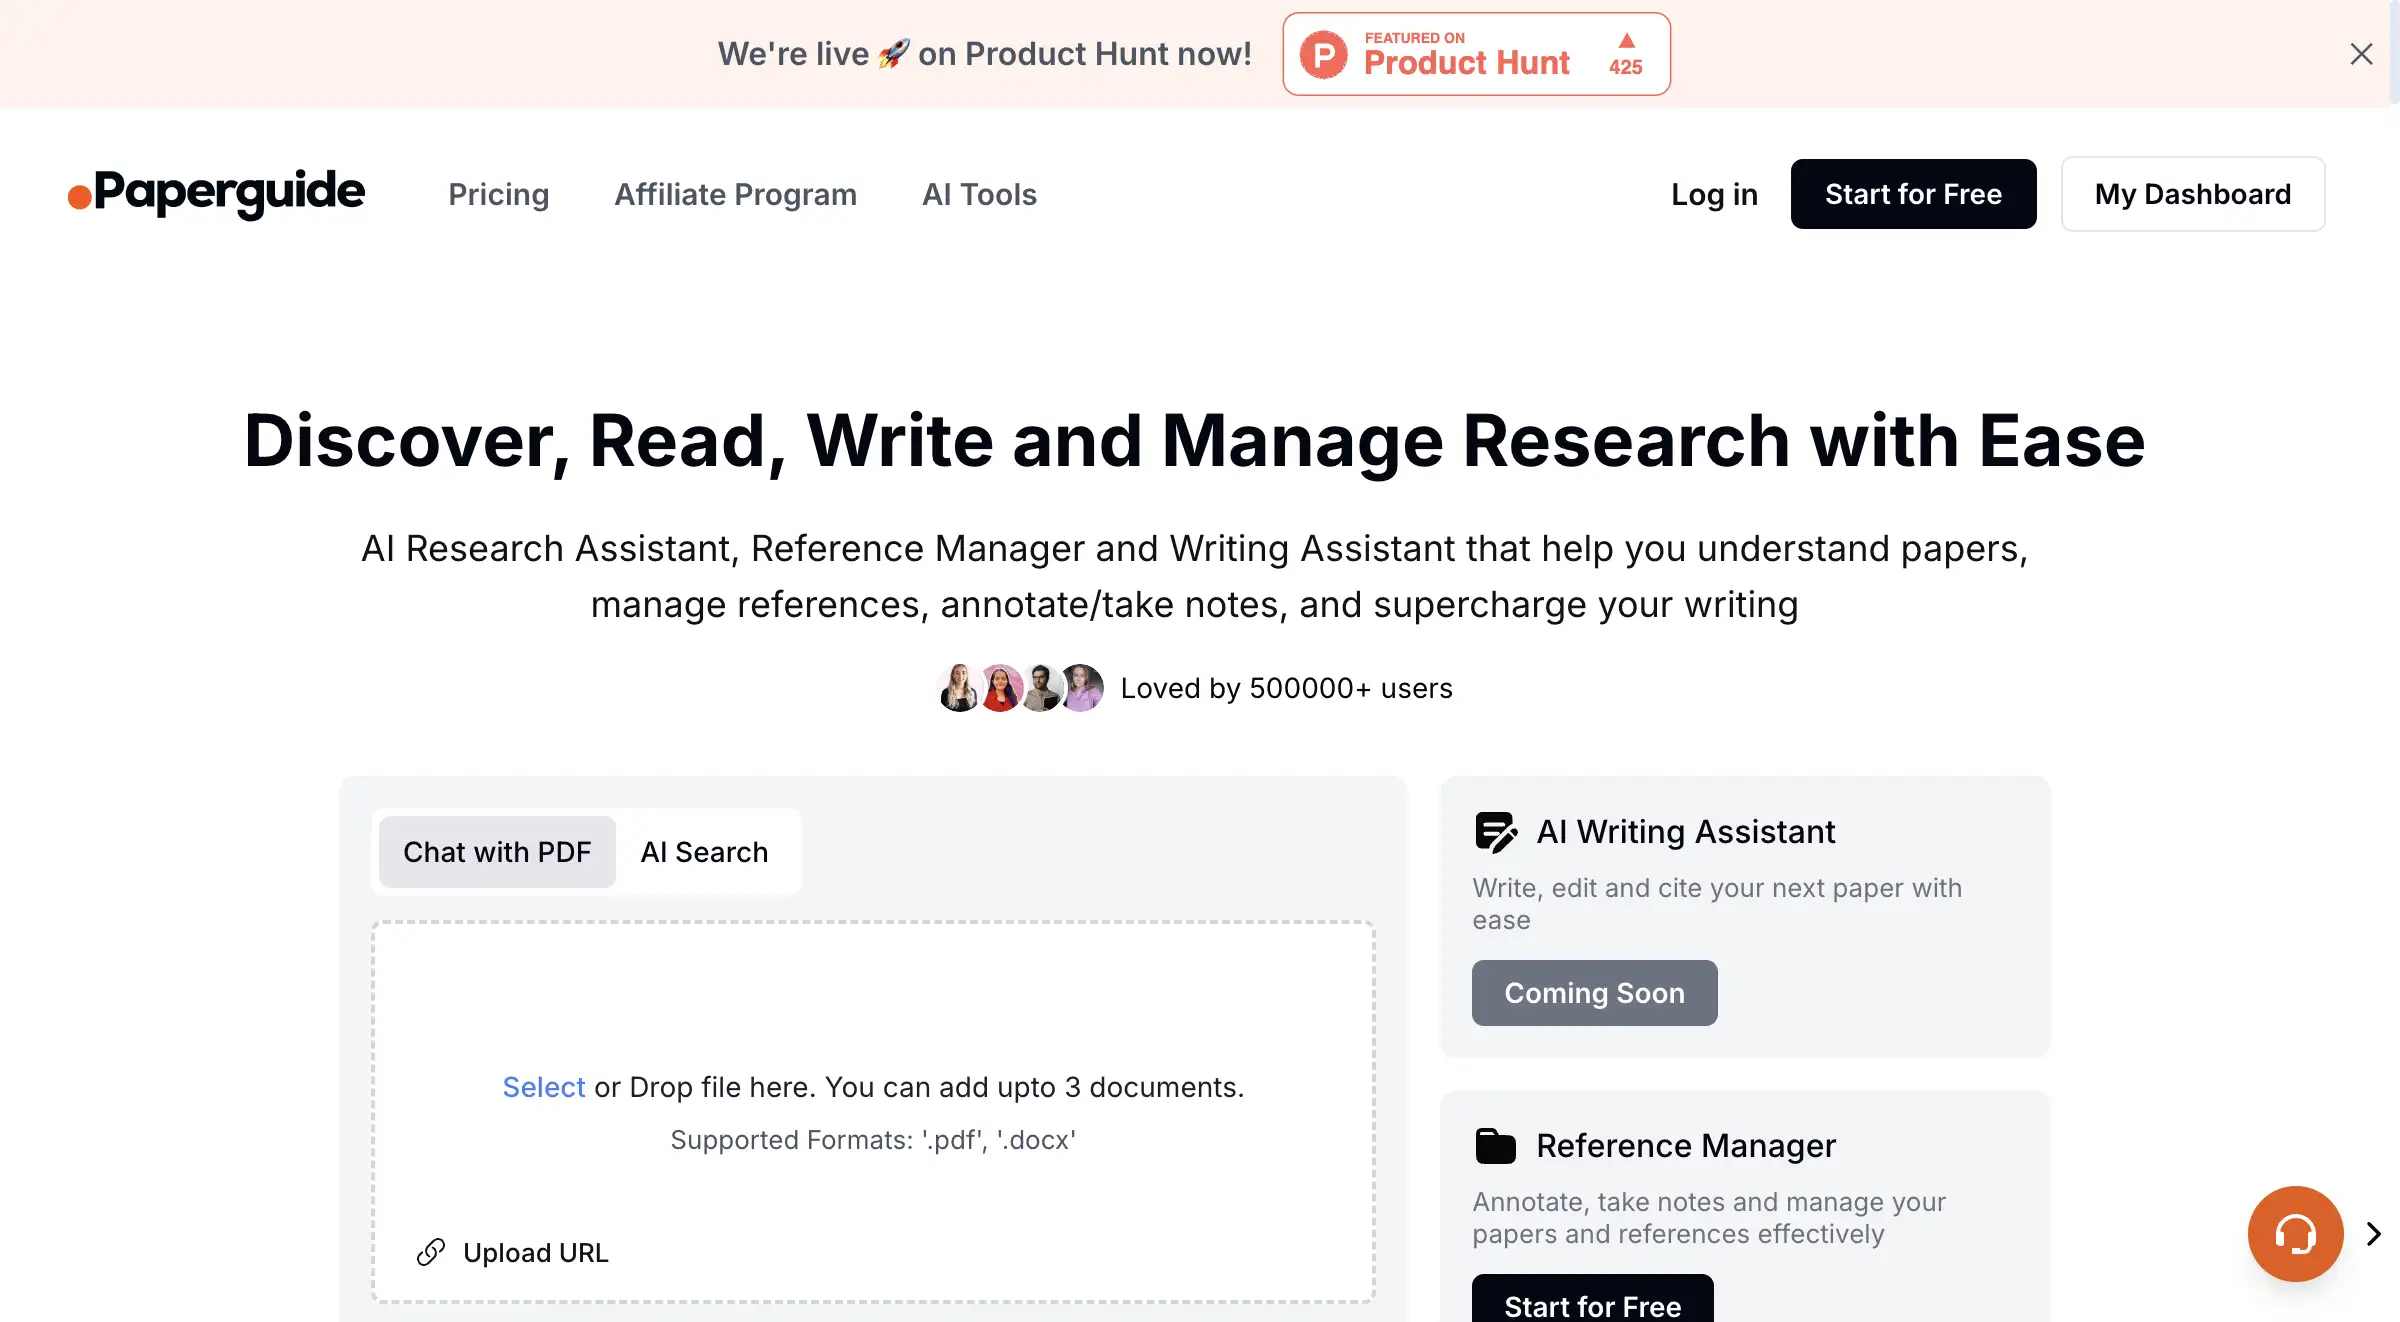Screen dimensions: 2400x1322
Task: Click Start for Free in the header
Action: [x=1913, y=194]
